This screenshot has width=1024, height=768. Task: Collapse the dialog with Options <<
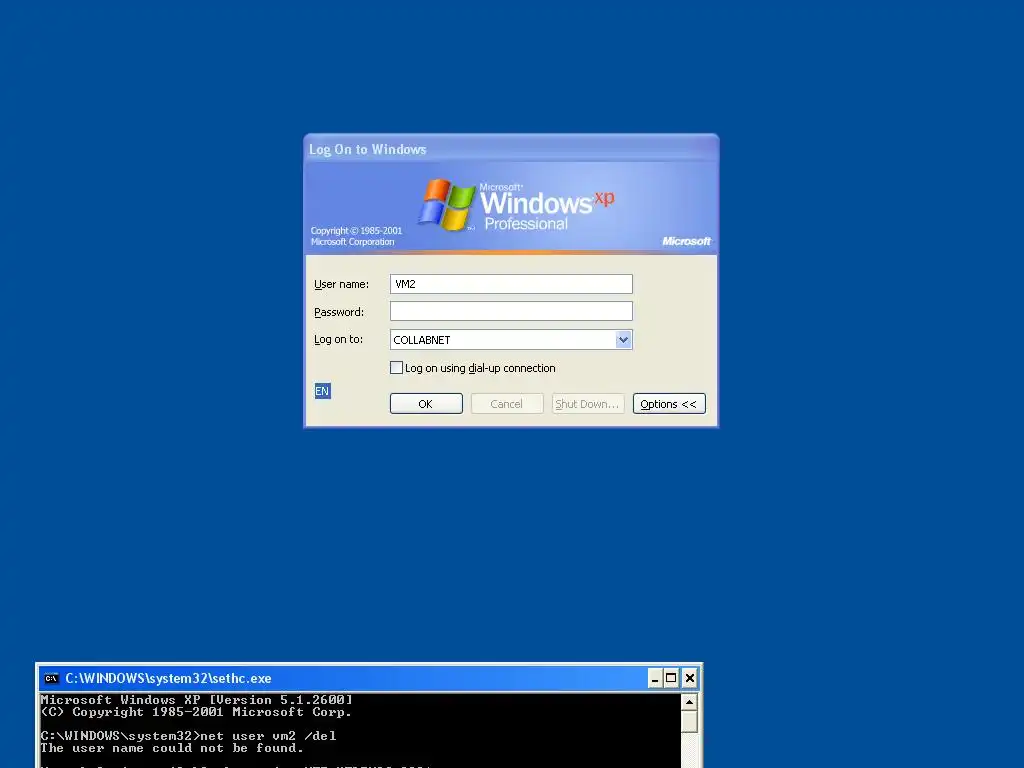tap(669, 404)
